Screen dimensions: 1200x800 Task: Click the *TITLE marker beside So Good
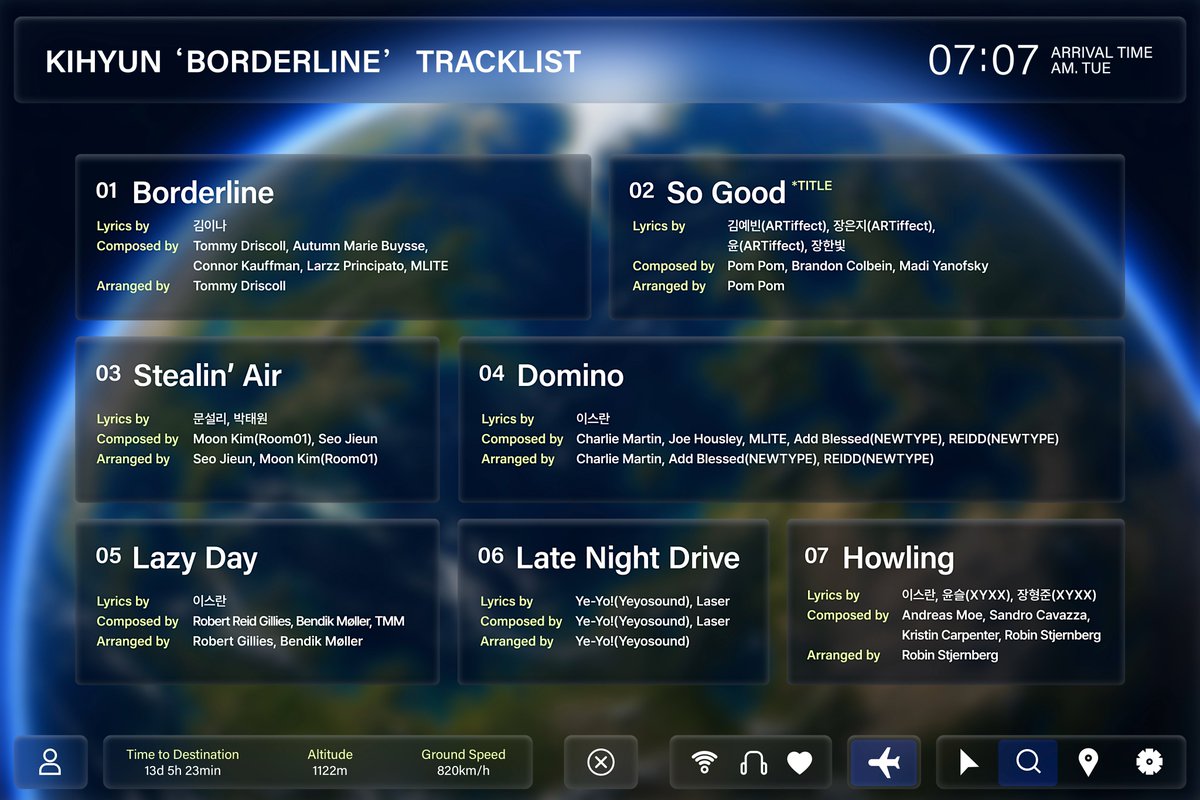tap(811, 186)
